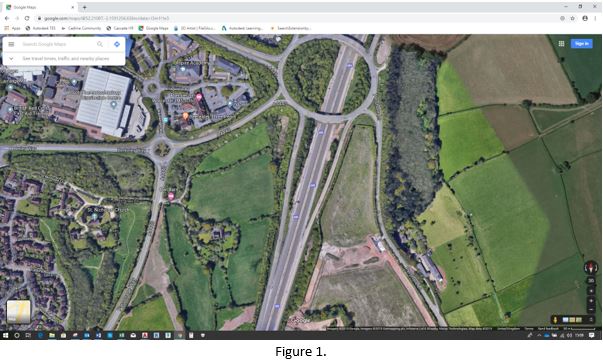
Task: Switch to map view via layer thumbnail
Action: 18,311
